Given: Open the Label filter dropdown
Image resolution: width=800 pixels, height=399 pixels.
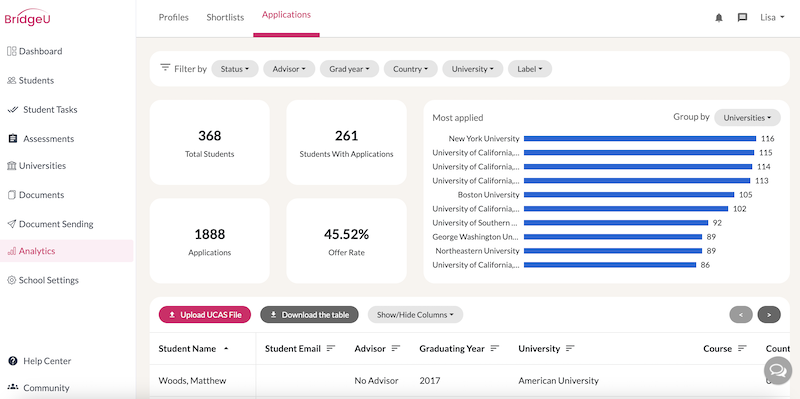Looking at the screenshot, I should pos(530,69).
